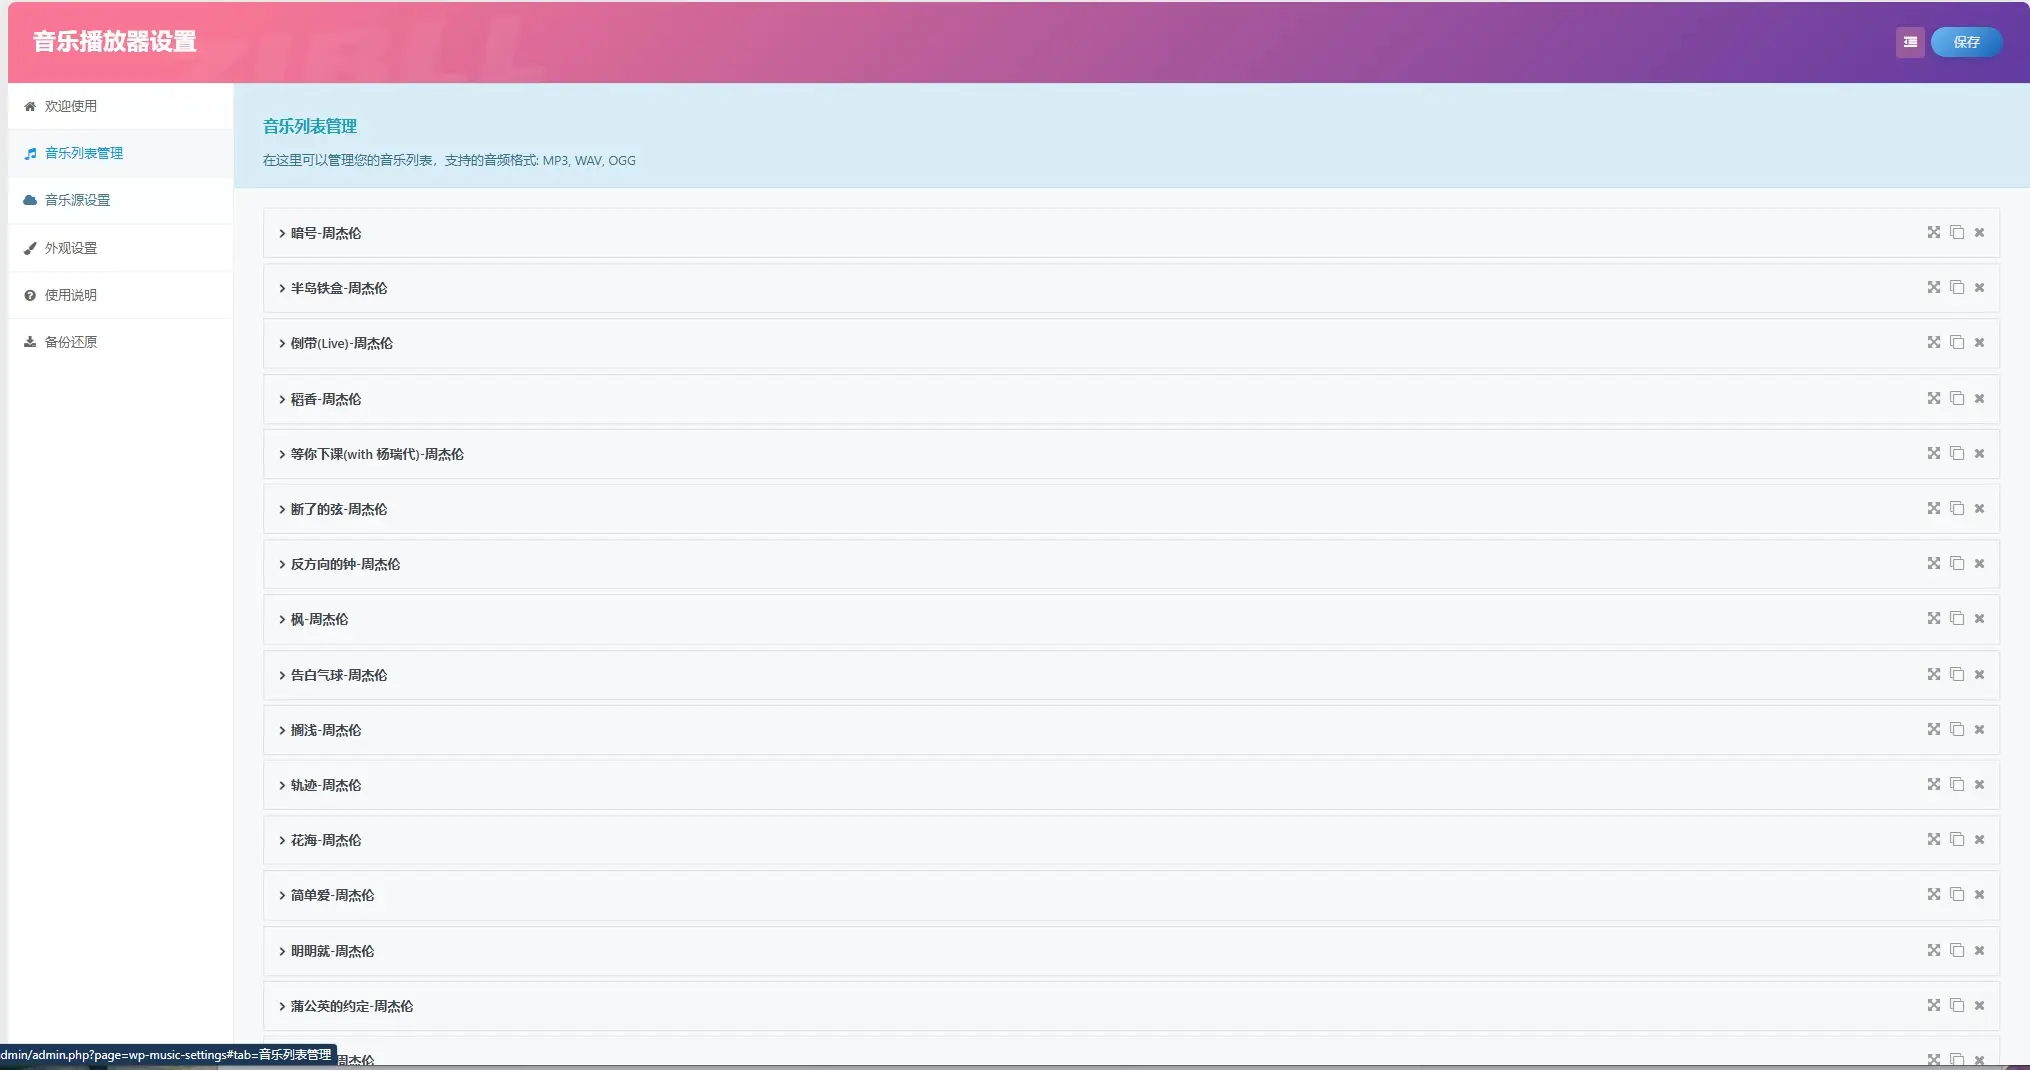Copy the 蒲公英的约定-周杰伦 entry

tap(1956, 1005)
